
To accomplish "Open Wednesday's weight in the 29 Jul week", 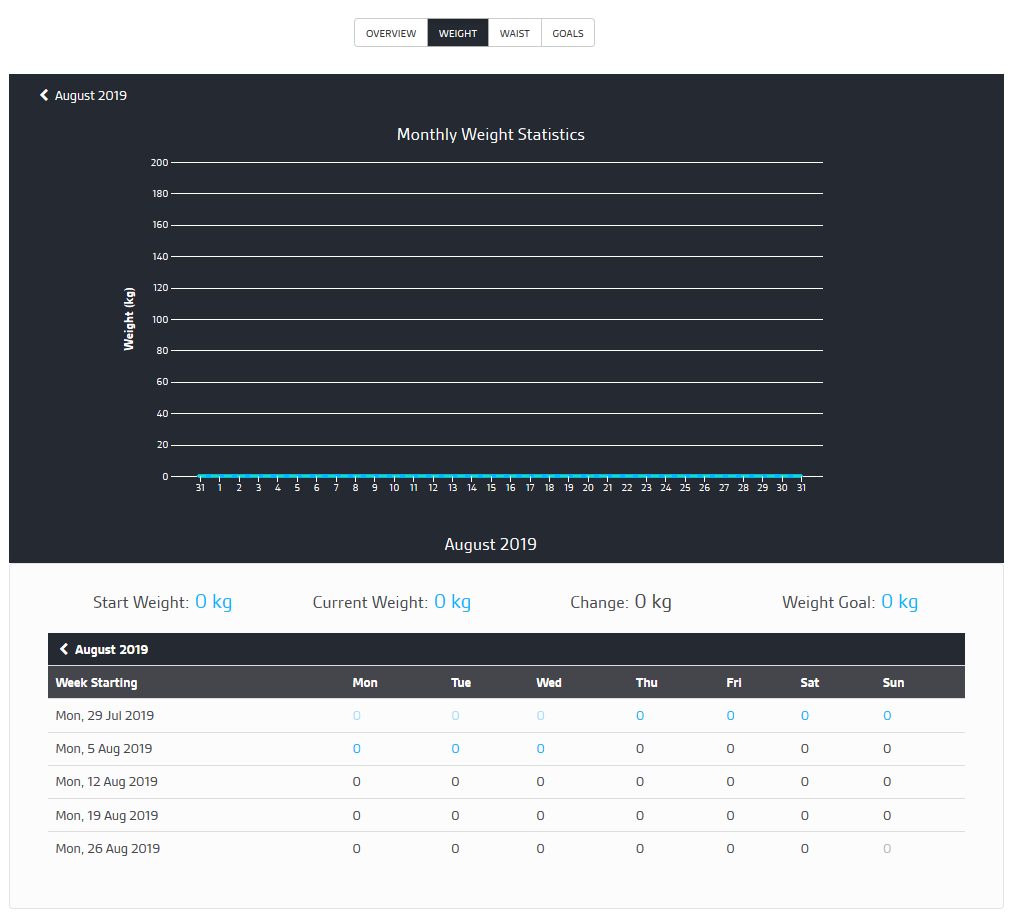I will (540, 716).
